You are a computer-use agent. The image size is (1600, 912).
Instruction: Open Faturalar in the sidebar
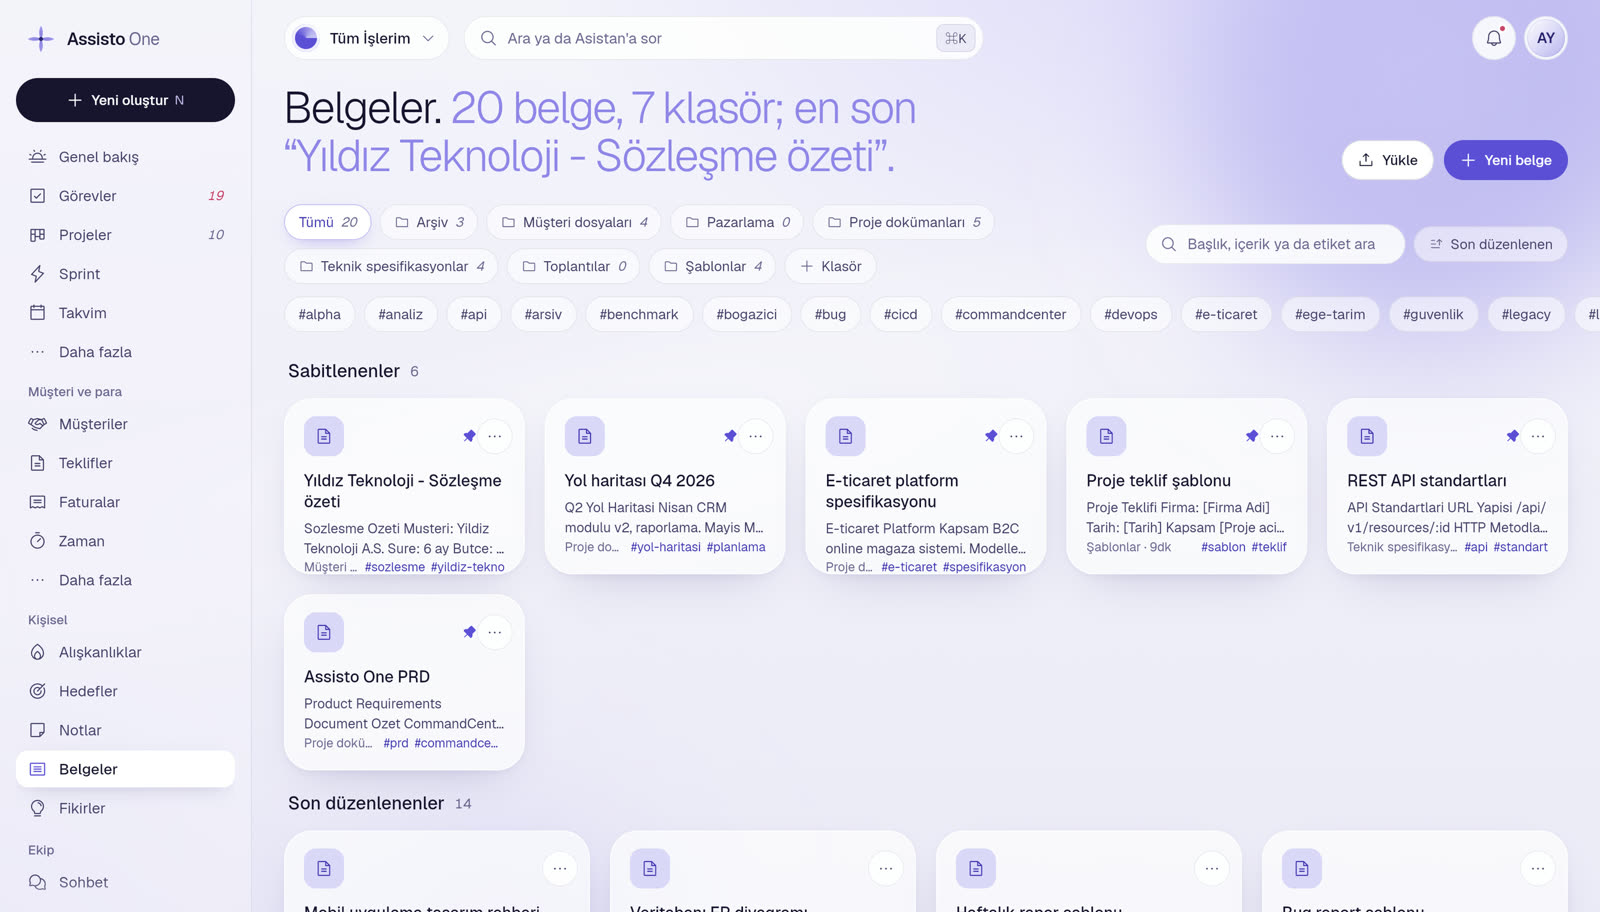(x=125, y=502)
